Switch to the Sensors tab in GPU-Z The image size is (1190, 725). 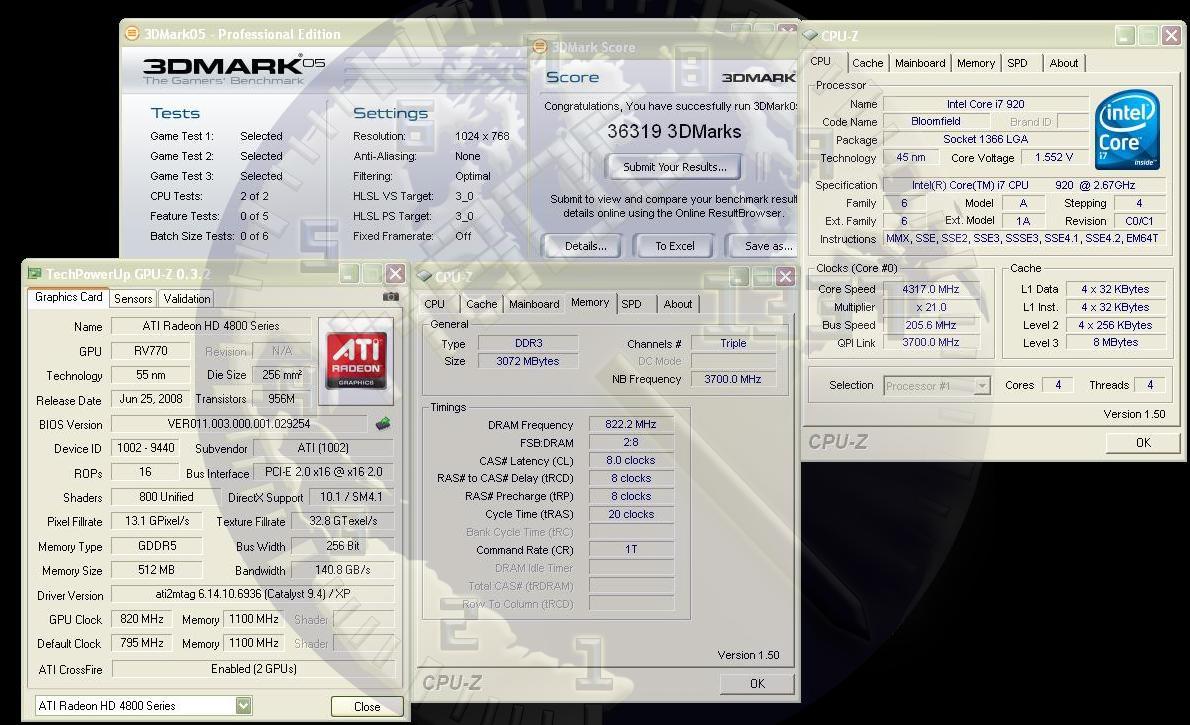(133, 298)
